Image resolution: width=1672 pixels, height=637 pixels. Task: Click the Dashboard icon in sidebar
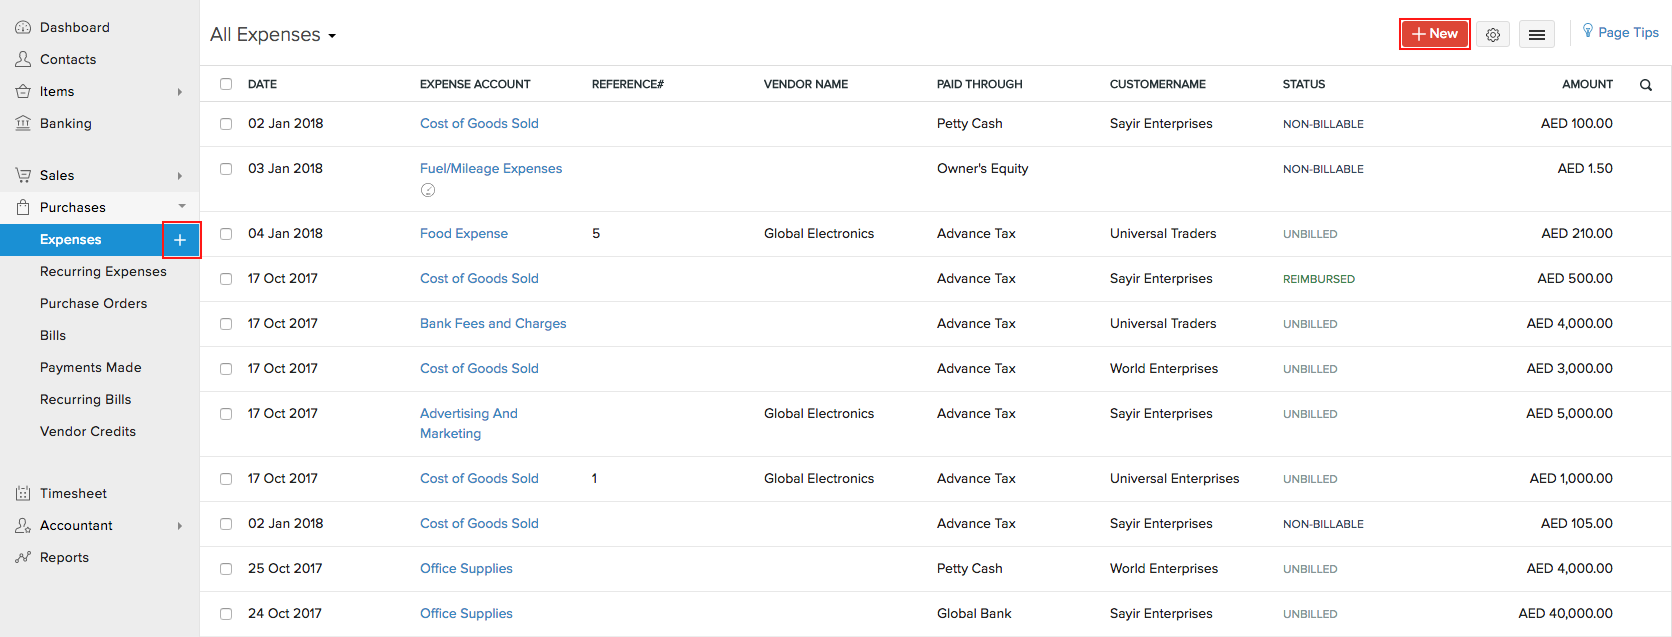click(x=23, y=28)
